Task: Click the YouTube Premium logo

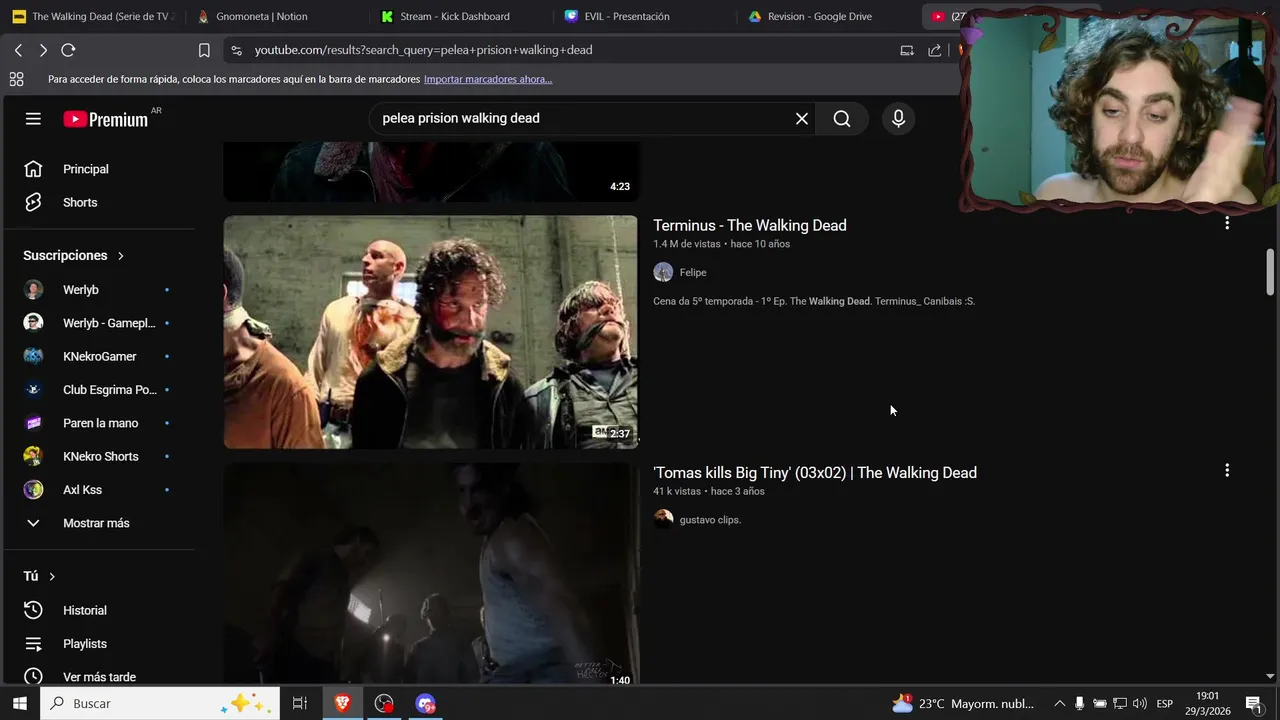Action: [x=106, y=119]
